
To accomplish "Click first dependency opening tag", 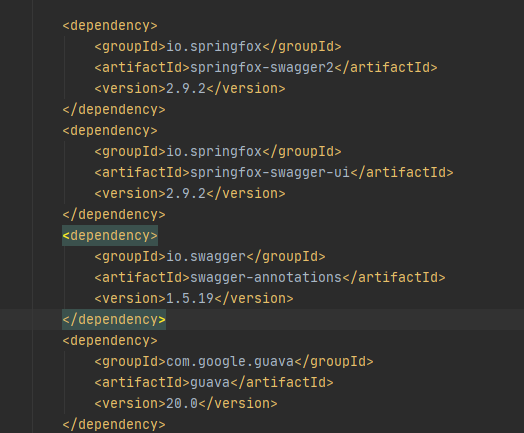I will point(110,26).
